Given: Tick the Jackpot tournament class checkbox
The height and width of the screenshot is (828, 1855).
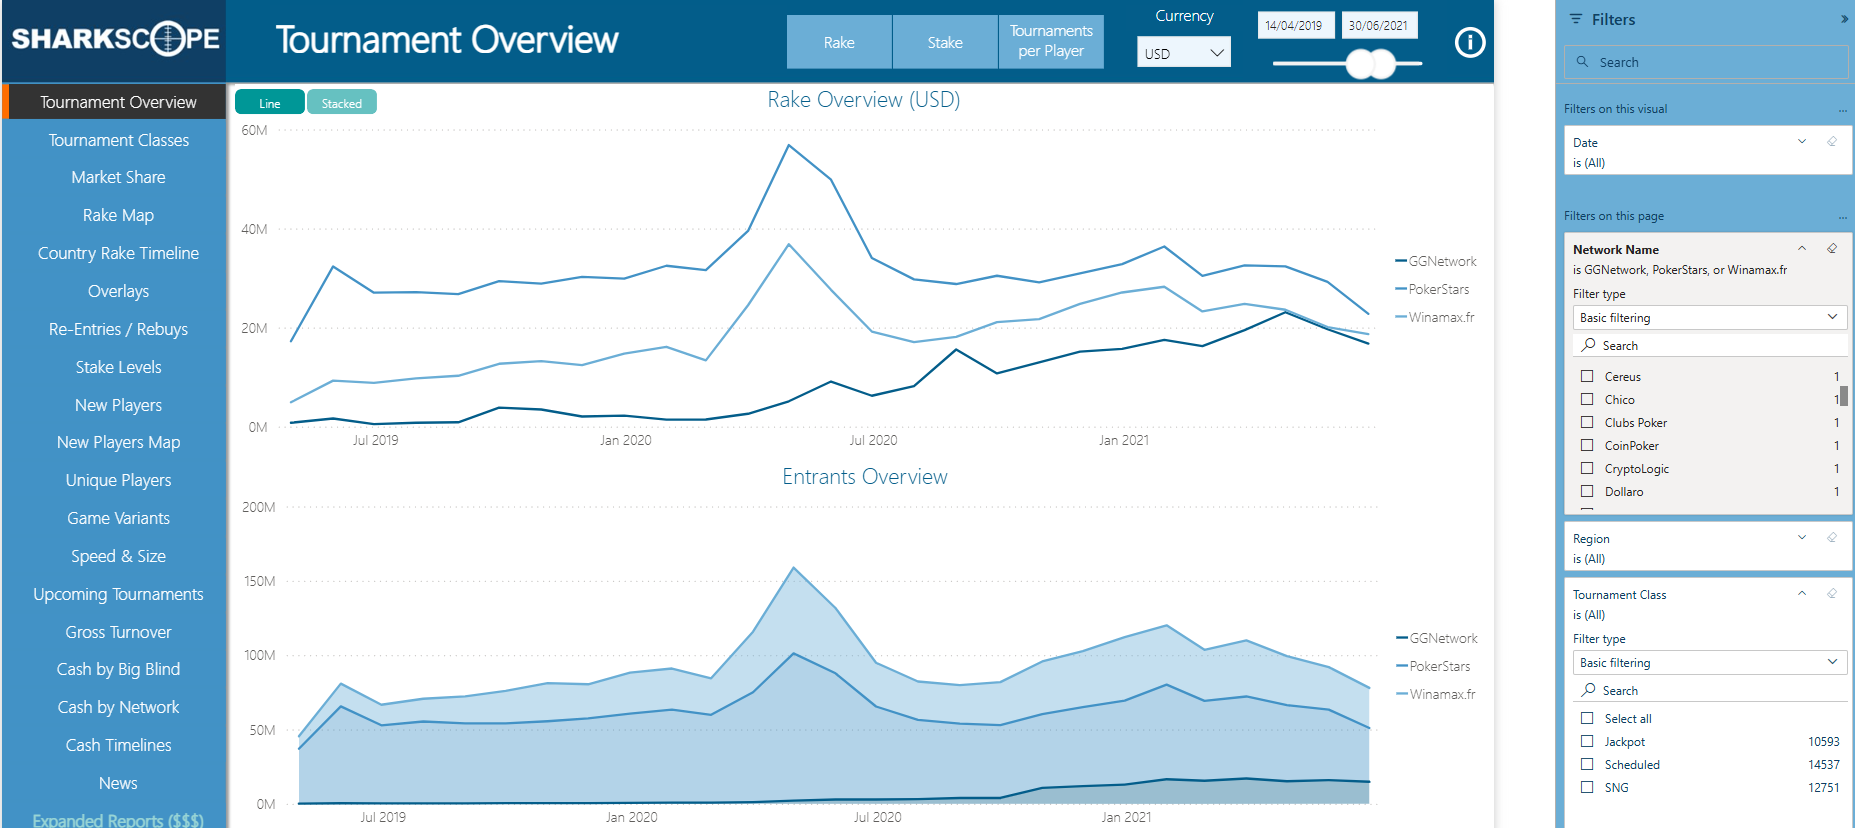Looking at the screenshot, I should (1587, 741).
